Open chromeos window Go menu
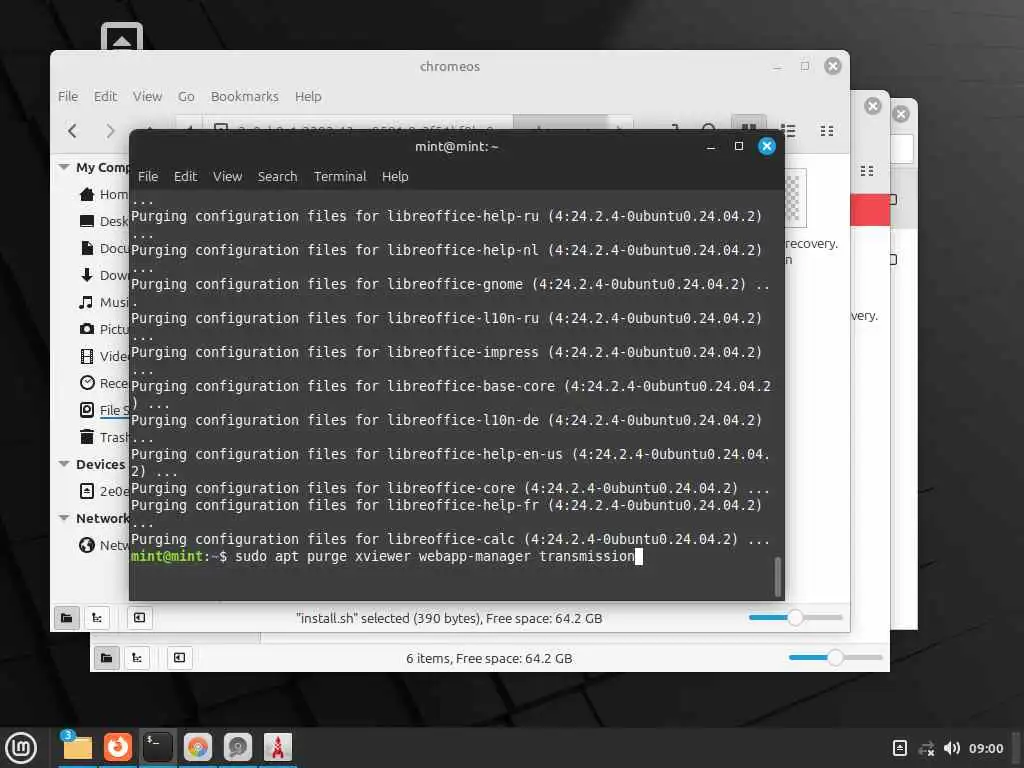1024x768 pixels. pyautogui.click(x=186, y=97)
